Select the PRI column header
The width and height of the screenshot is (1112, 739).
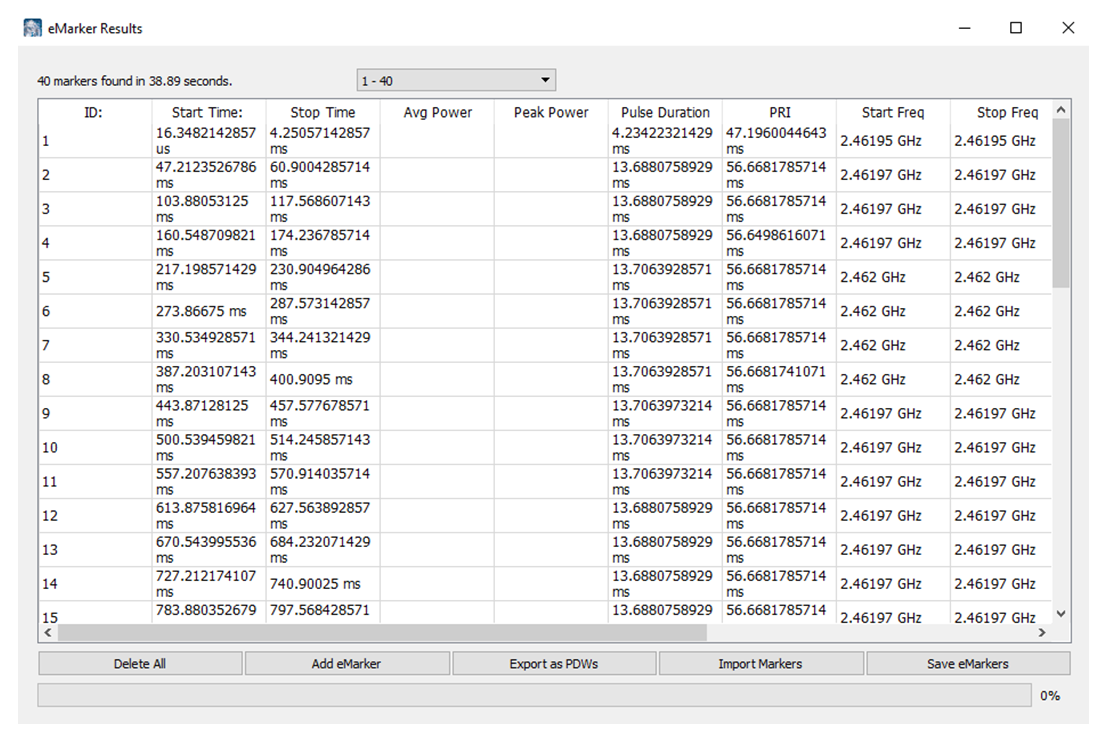coord(779,113)
